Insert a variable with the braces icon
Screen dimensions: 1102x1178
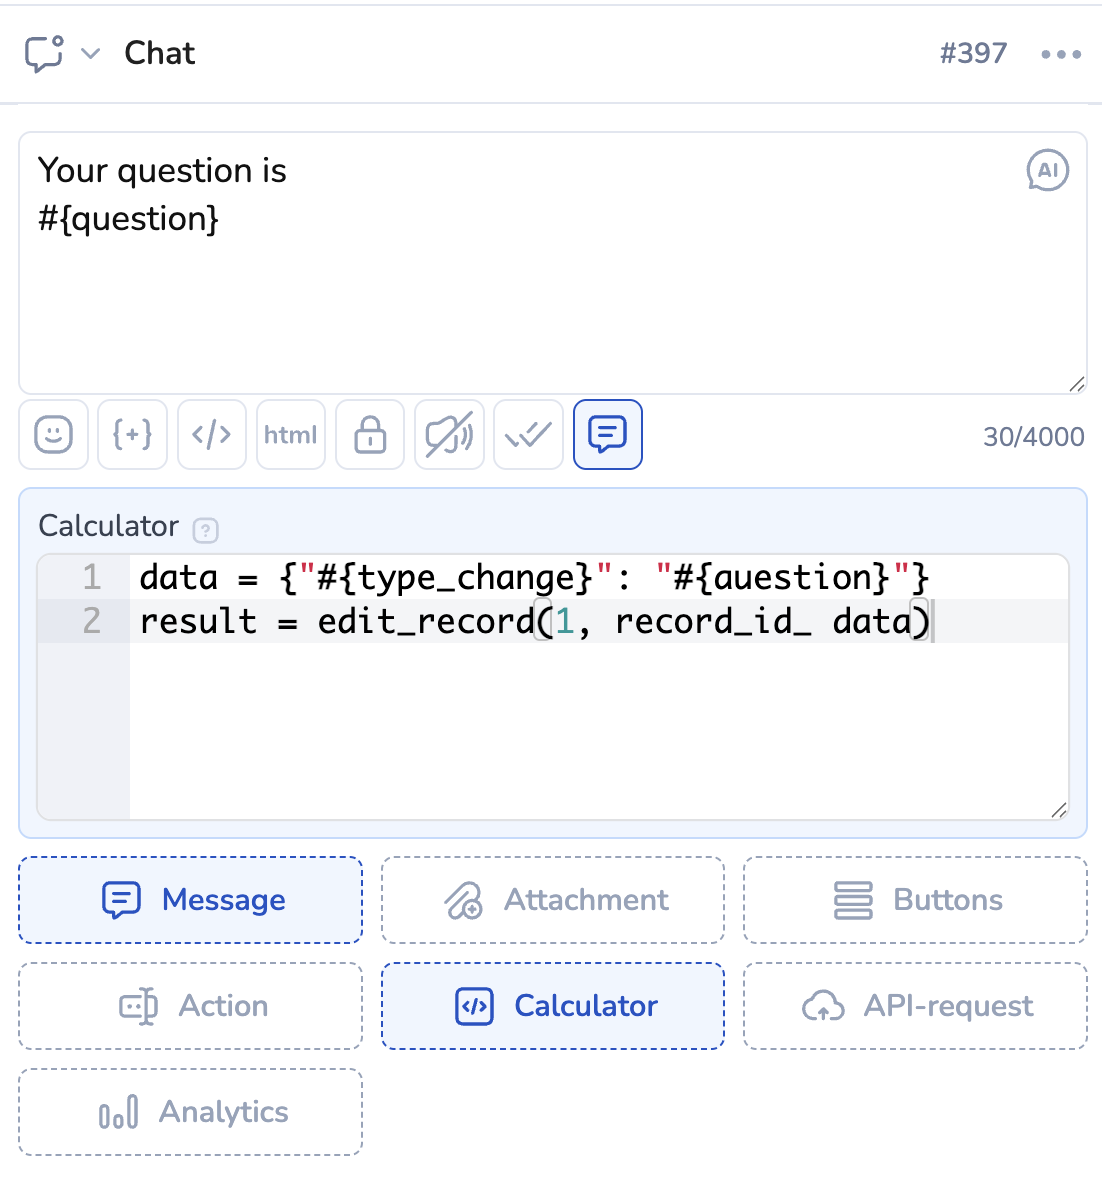(132, 434)
